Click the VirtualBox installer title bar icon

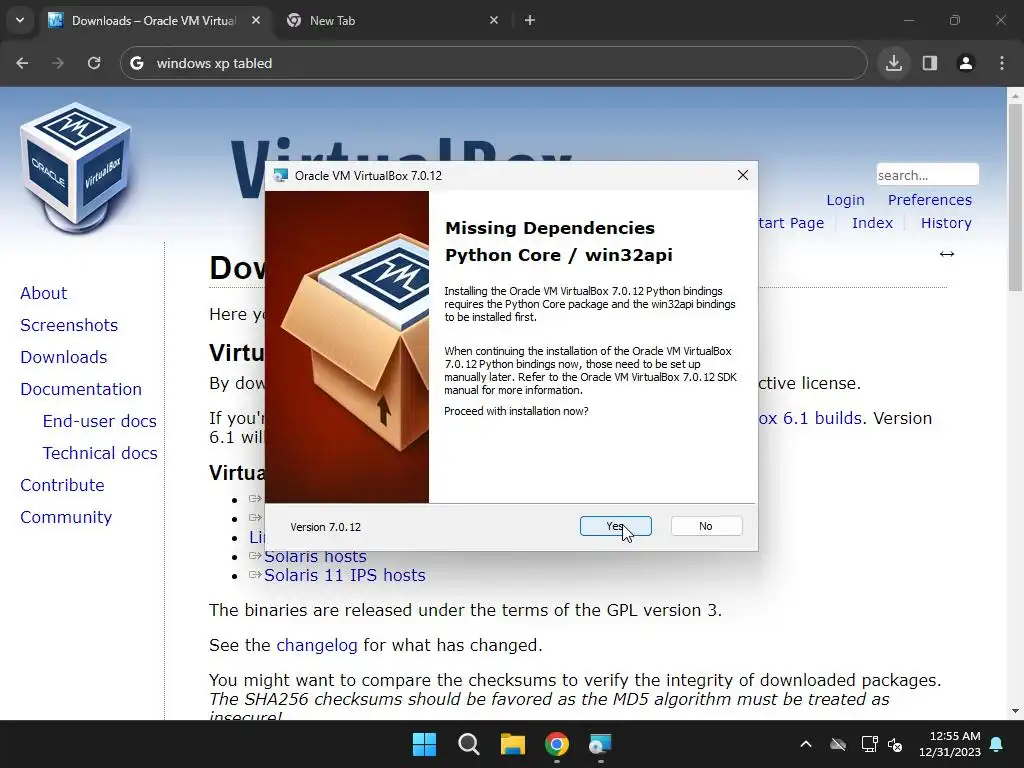pyautogui.click(x=281, y=175)
